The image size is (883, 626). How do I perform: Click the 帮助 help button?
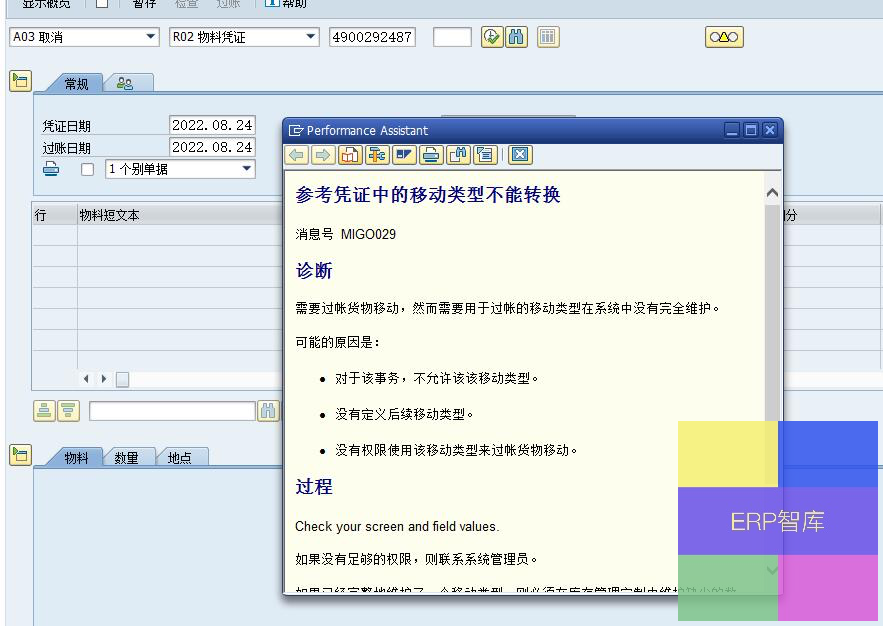pos(286,3)
